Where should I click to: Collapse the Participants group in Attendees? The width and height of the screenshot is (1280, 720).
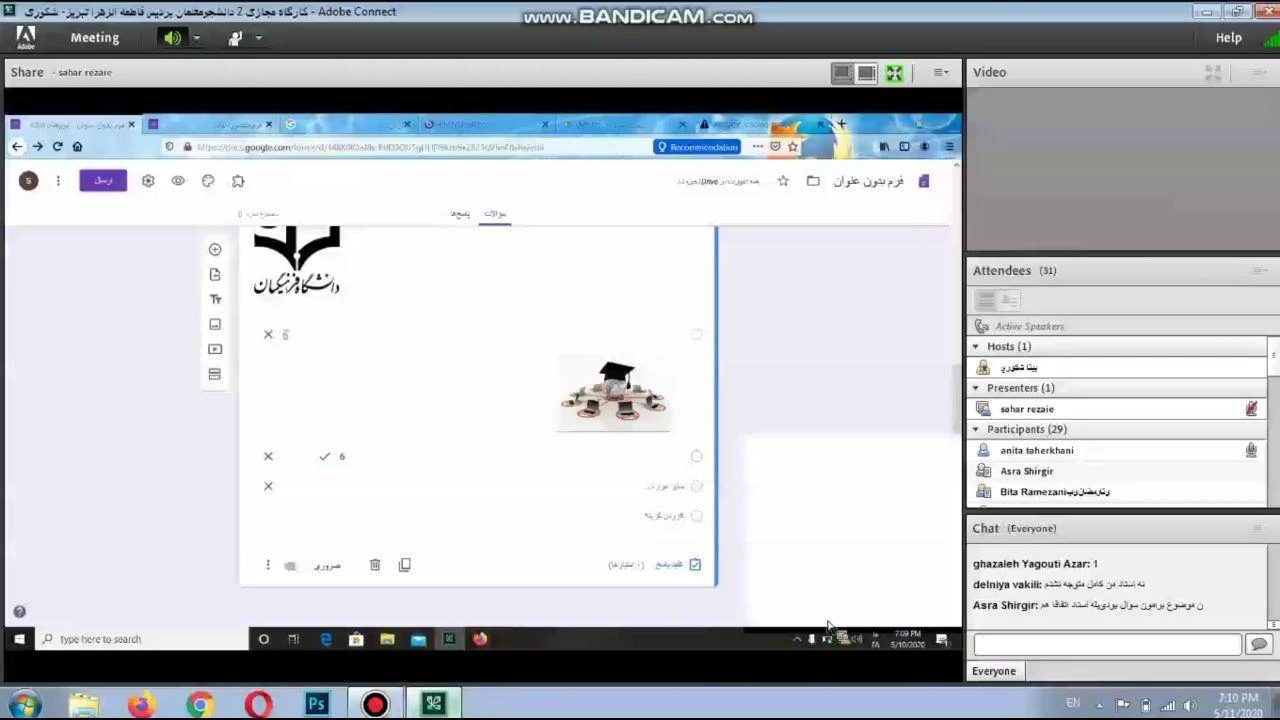tap(976, 430)
